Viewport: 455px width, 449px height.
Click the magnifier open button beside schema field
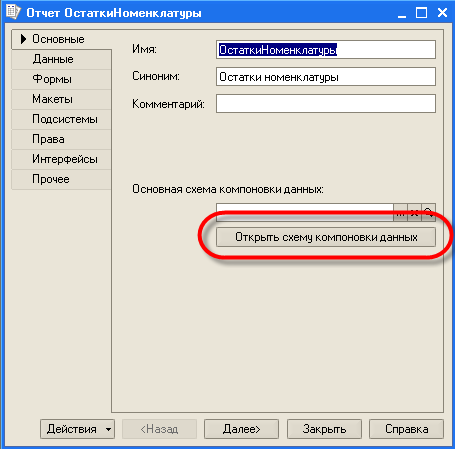coord(429,213)
